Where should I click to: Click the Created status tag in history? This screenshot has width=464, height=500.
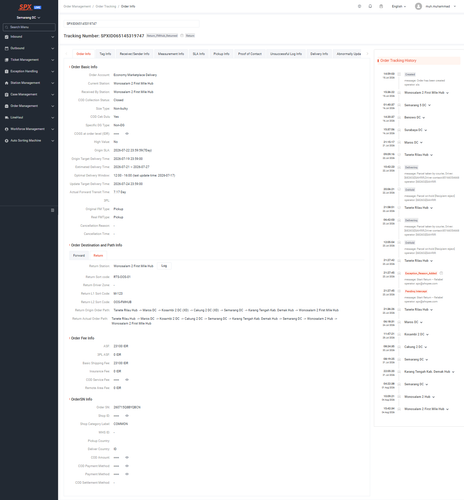coord(410,74)
